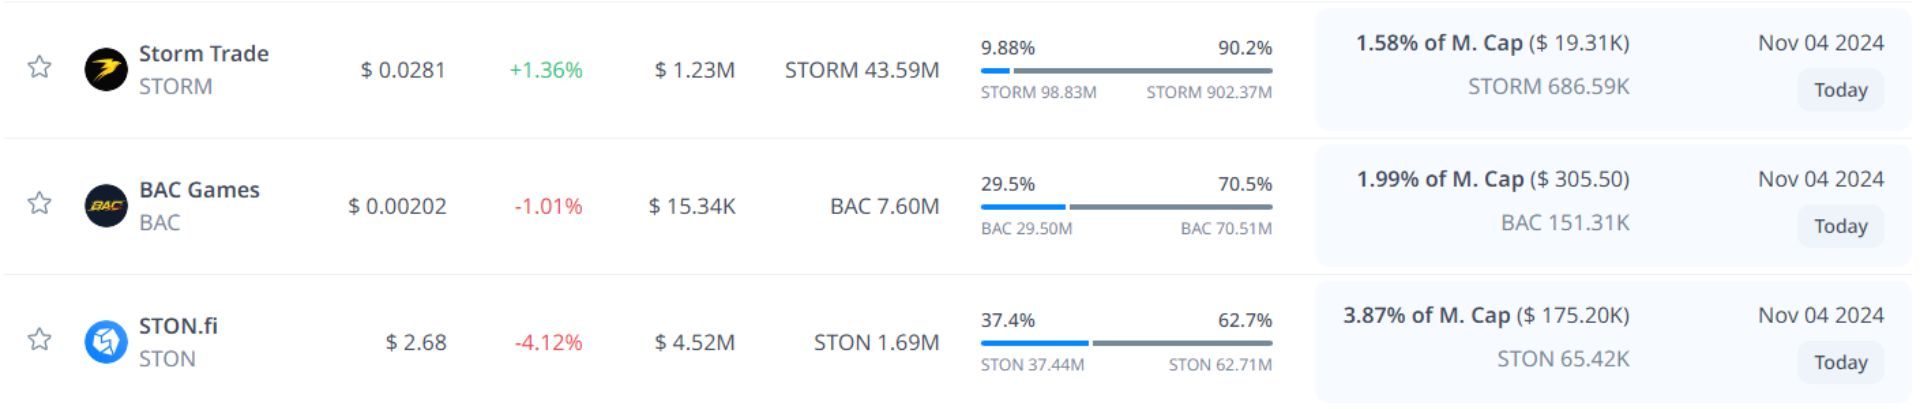The height and width of the screenshot is (409, 1920).
Task: Click the Storm Trade unlock progress bar
Action: 1126,71
